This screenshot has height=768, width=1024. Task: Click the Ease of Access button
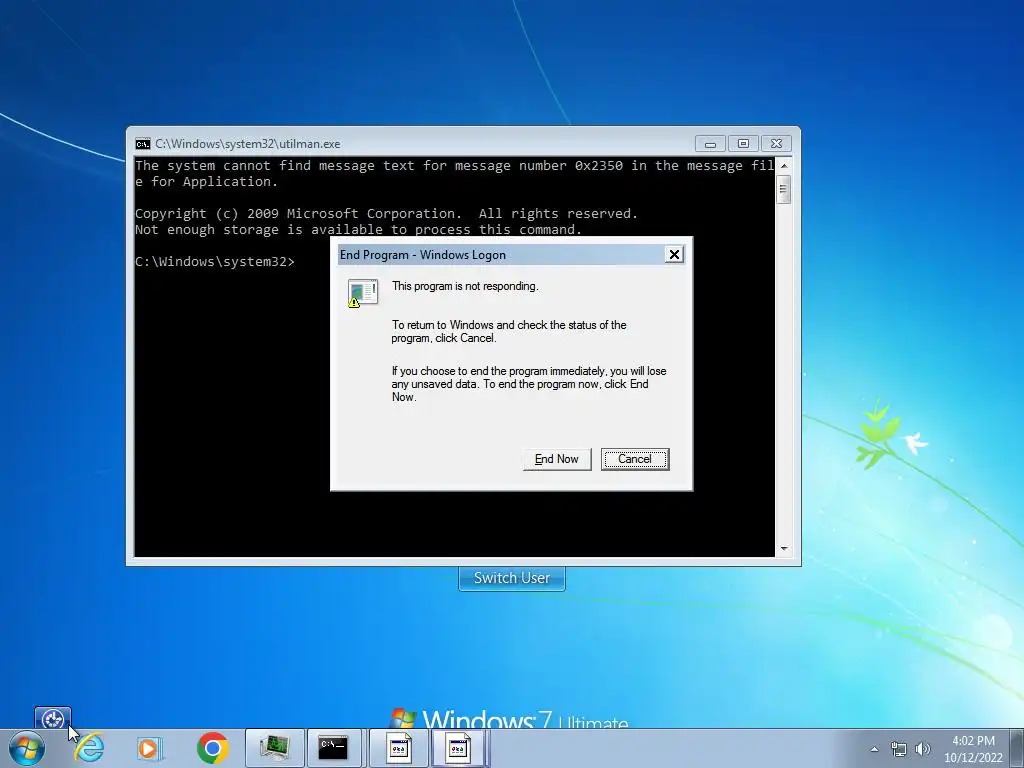click(52, 720)
